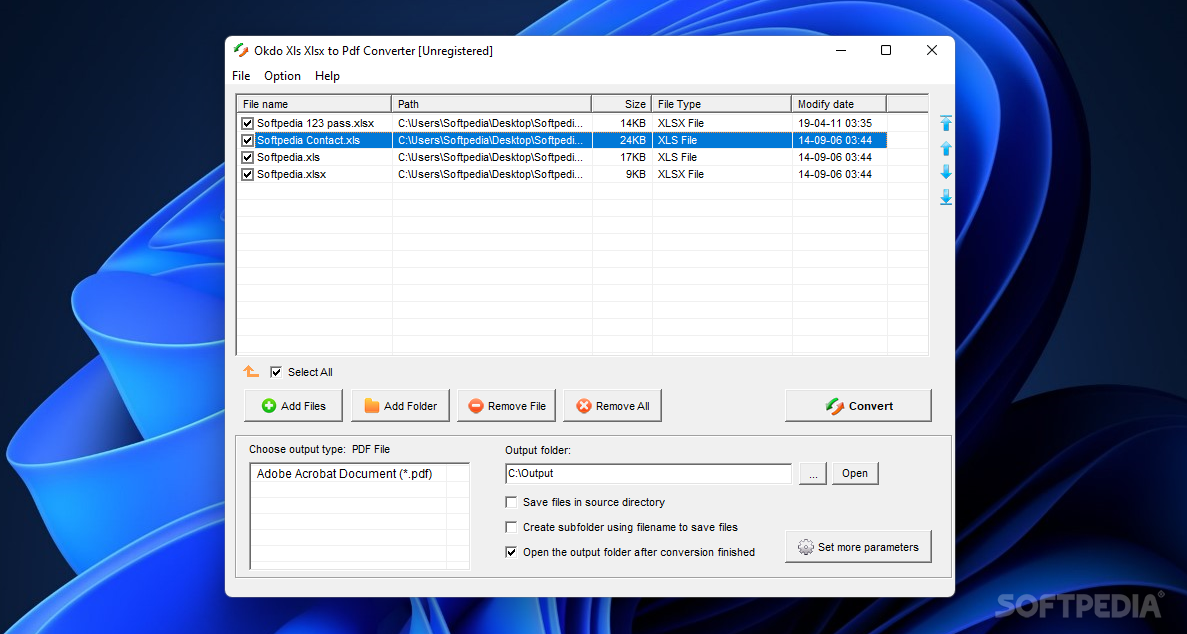Open the Help menu
The height and width of the screenshot is (634, 1187).
(327, 76)
